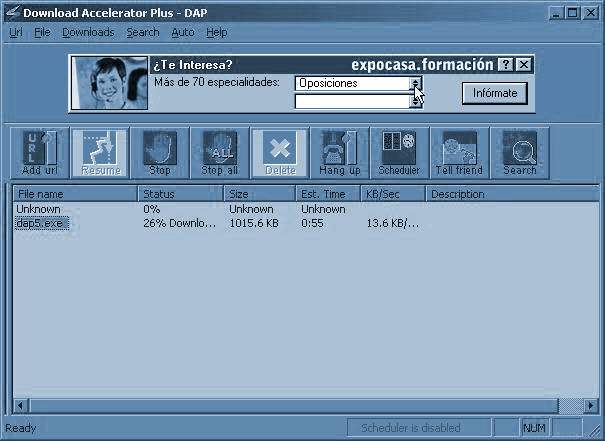This screenshot has height=441, width=605.
Task: Stop all downloads with Stop all
Action: (220, 153)
